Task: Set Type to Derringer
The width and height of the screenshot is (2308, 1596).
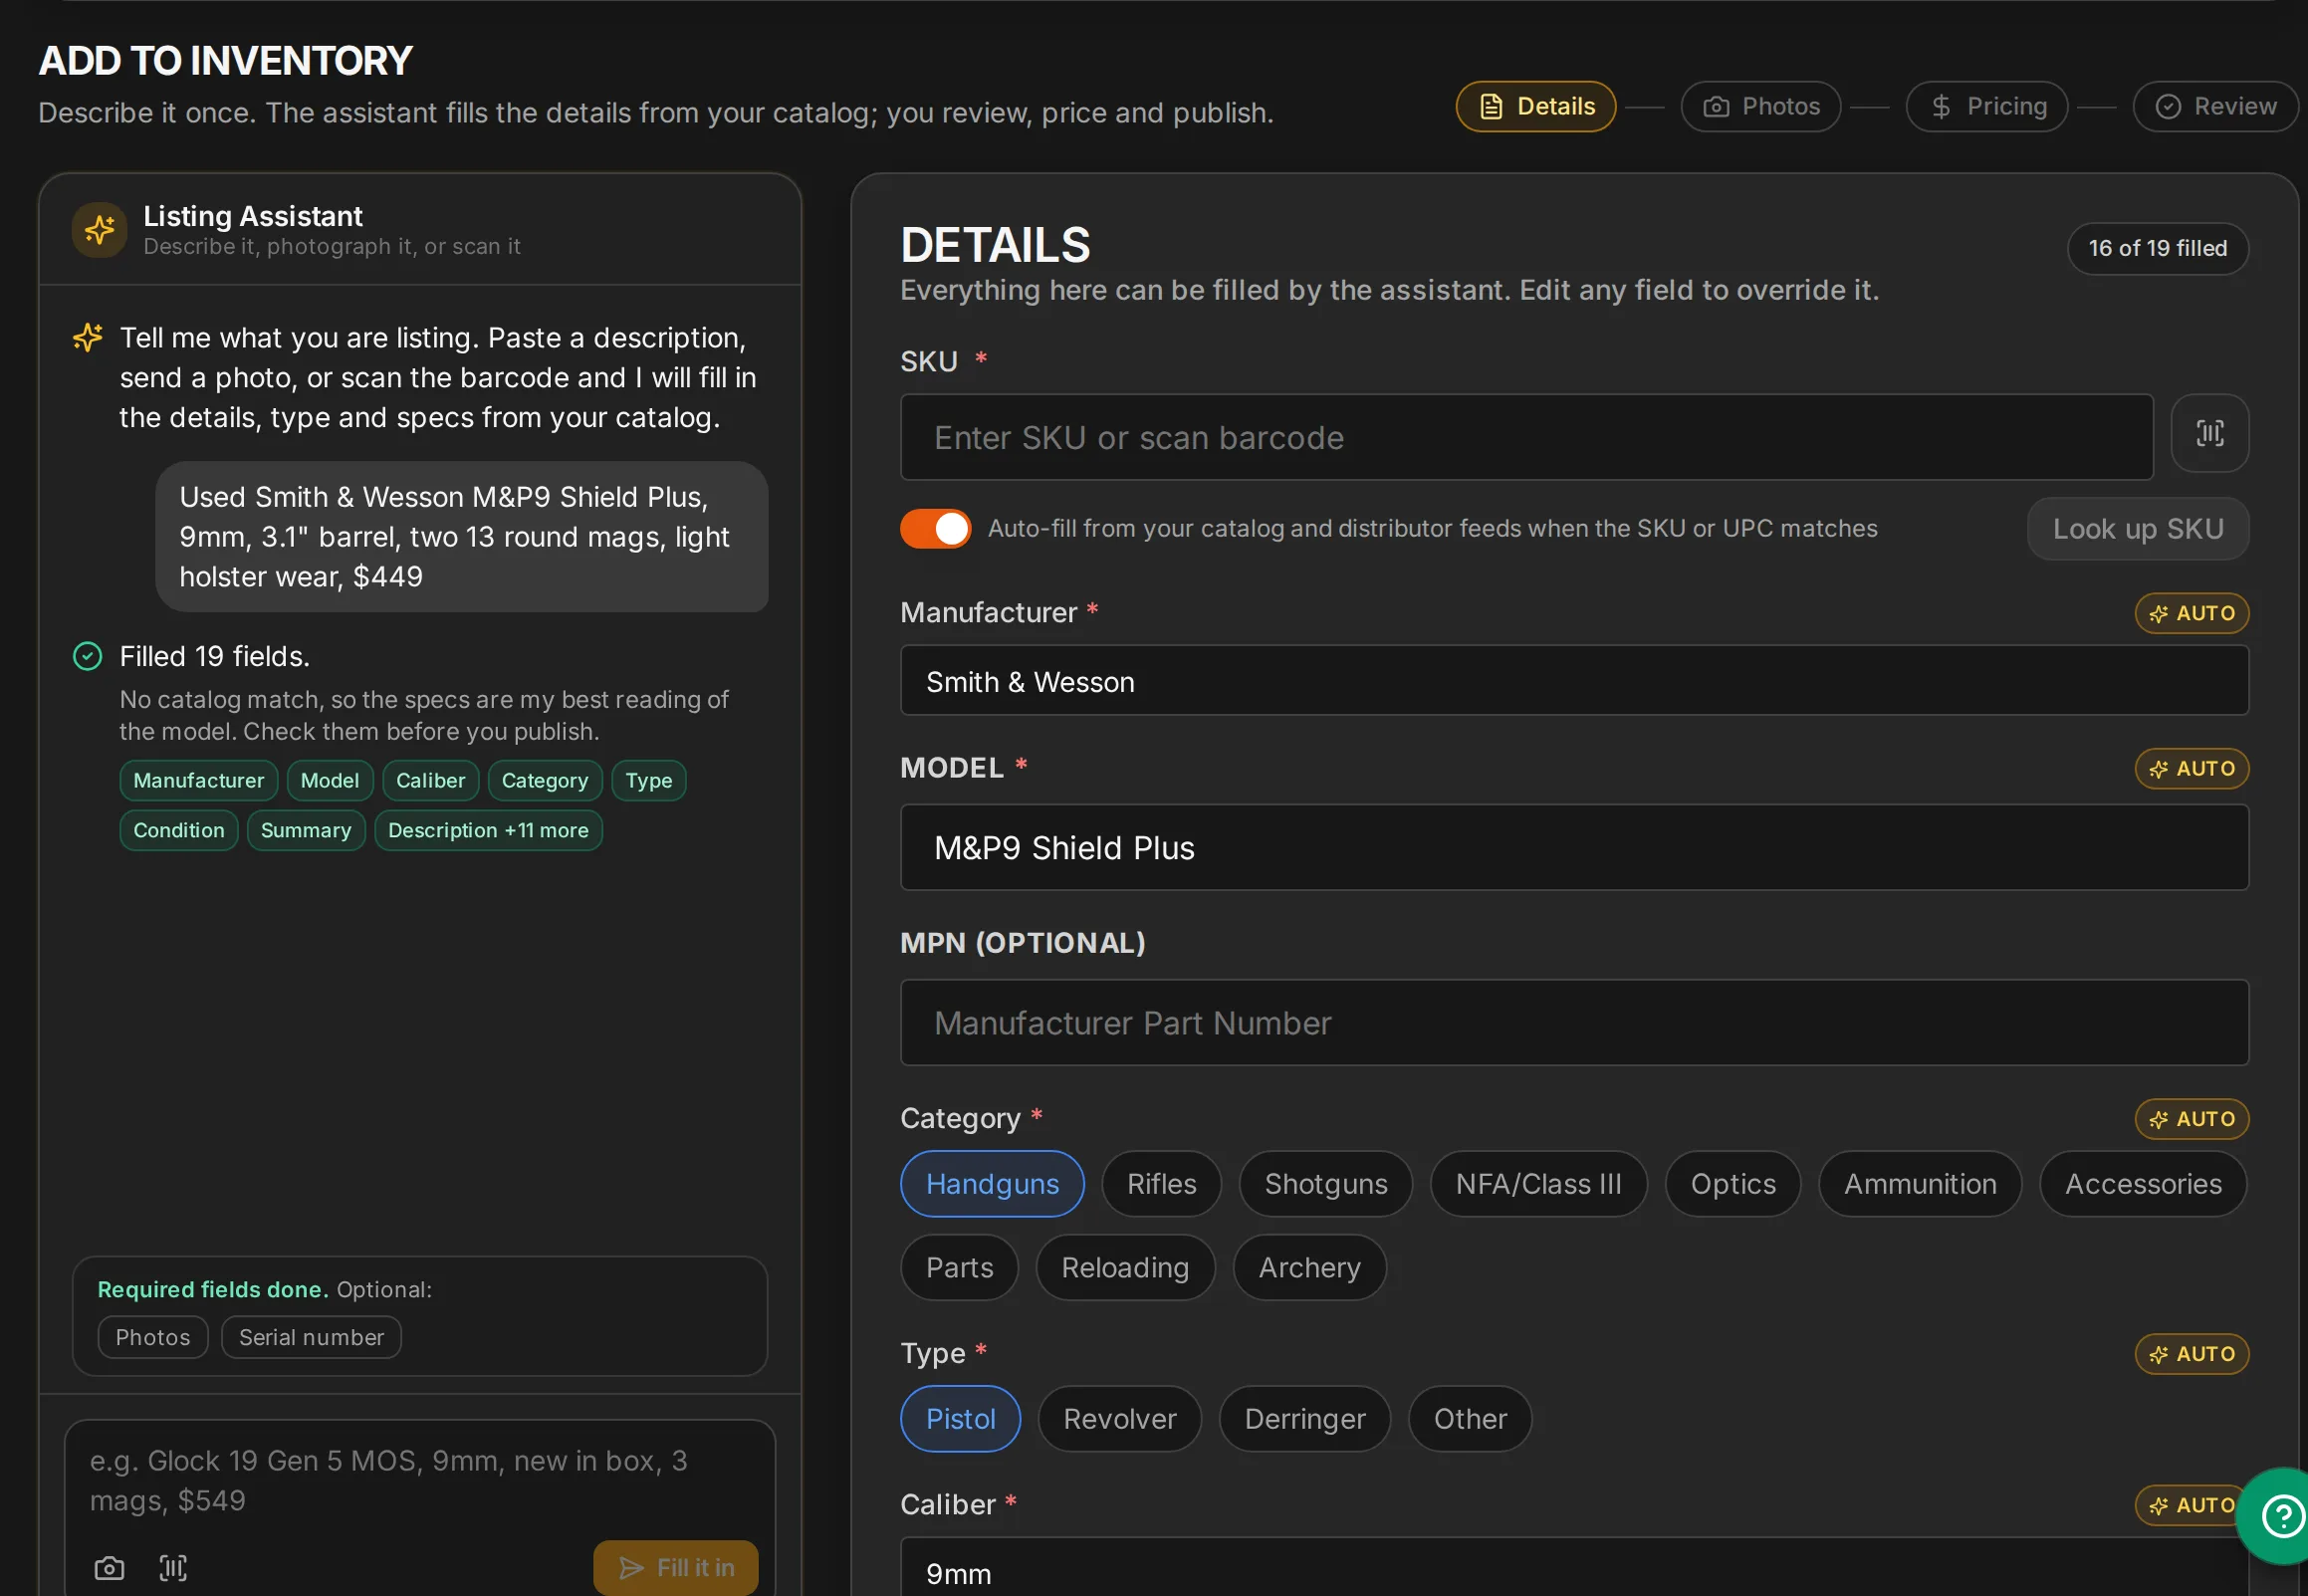Action: (1304, 1418)
